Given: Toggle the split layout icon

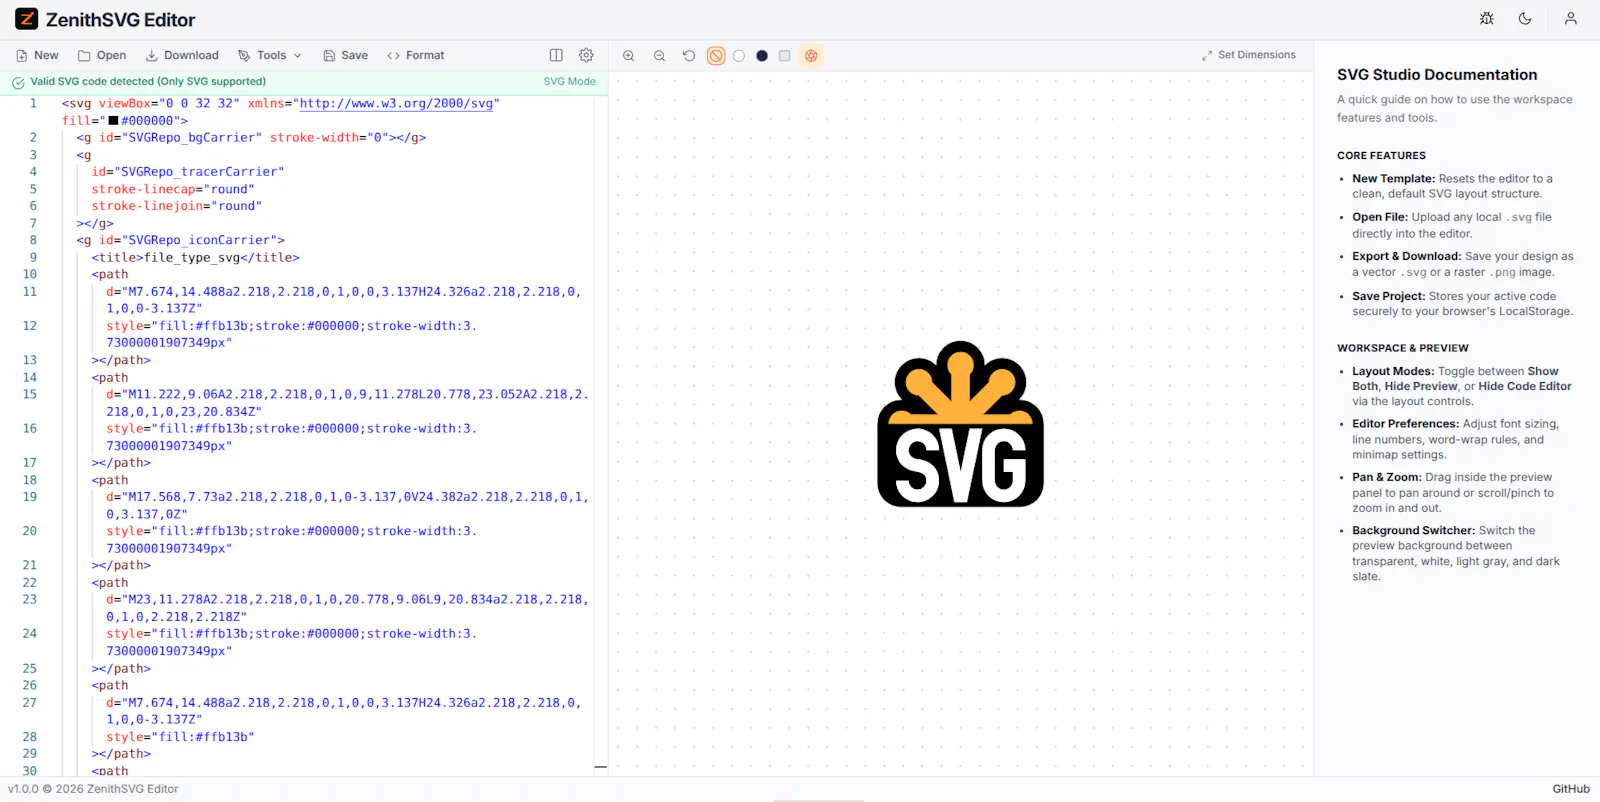Looking at the screenshot, I should pyautogui.click(x=556, y=56).
